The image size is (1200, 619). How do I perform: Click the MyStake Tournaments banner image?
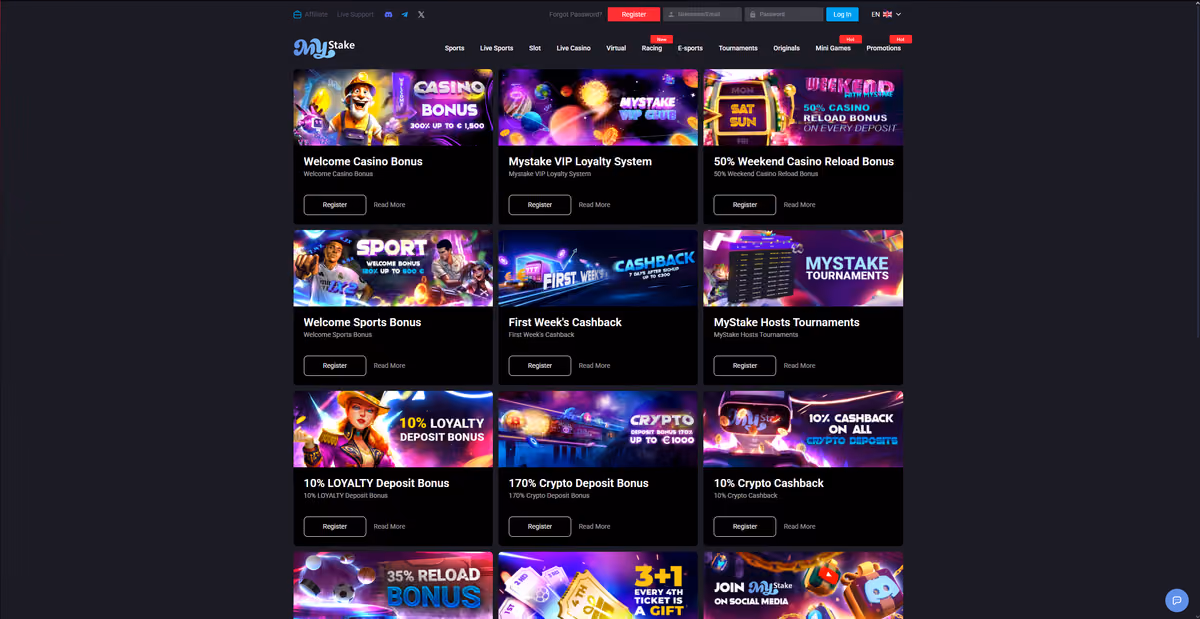[x=803, y=268]
